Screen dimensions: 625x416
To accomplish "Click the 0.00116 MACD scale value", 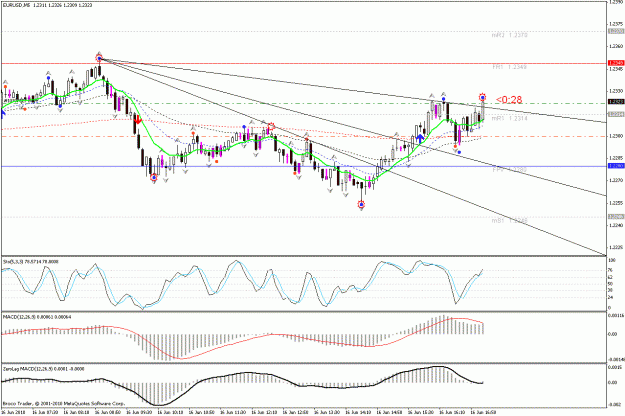I will coord(616,316).
